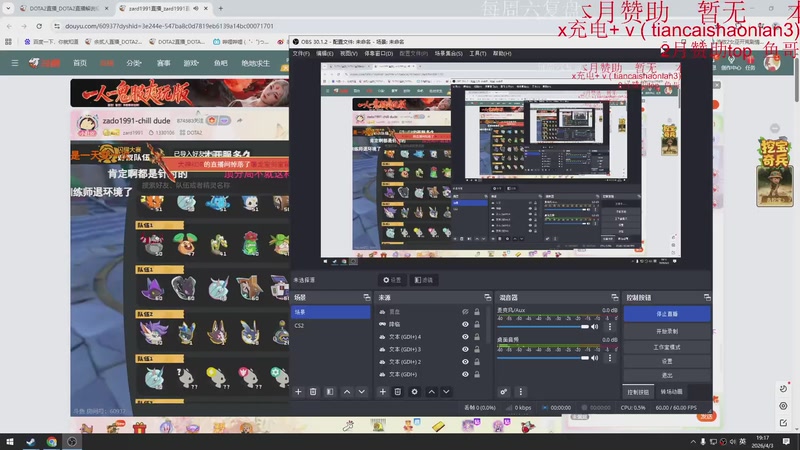Pop out the Sources dock panel
800x450 pixels.
point(487,297)
